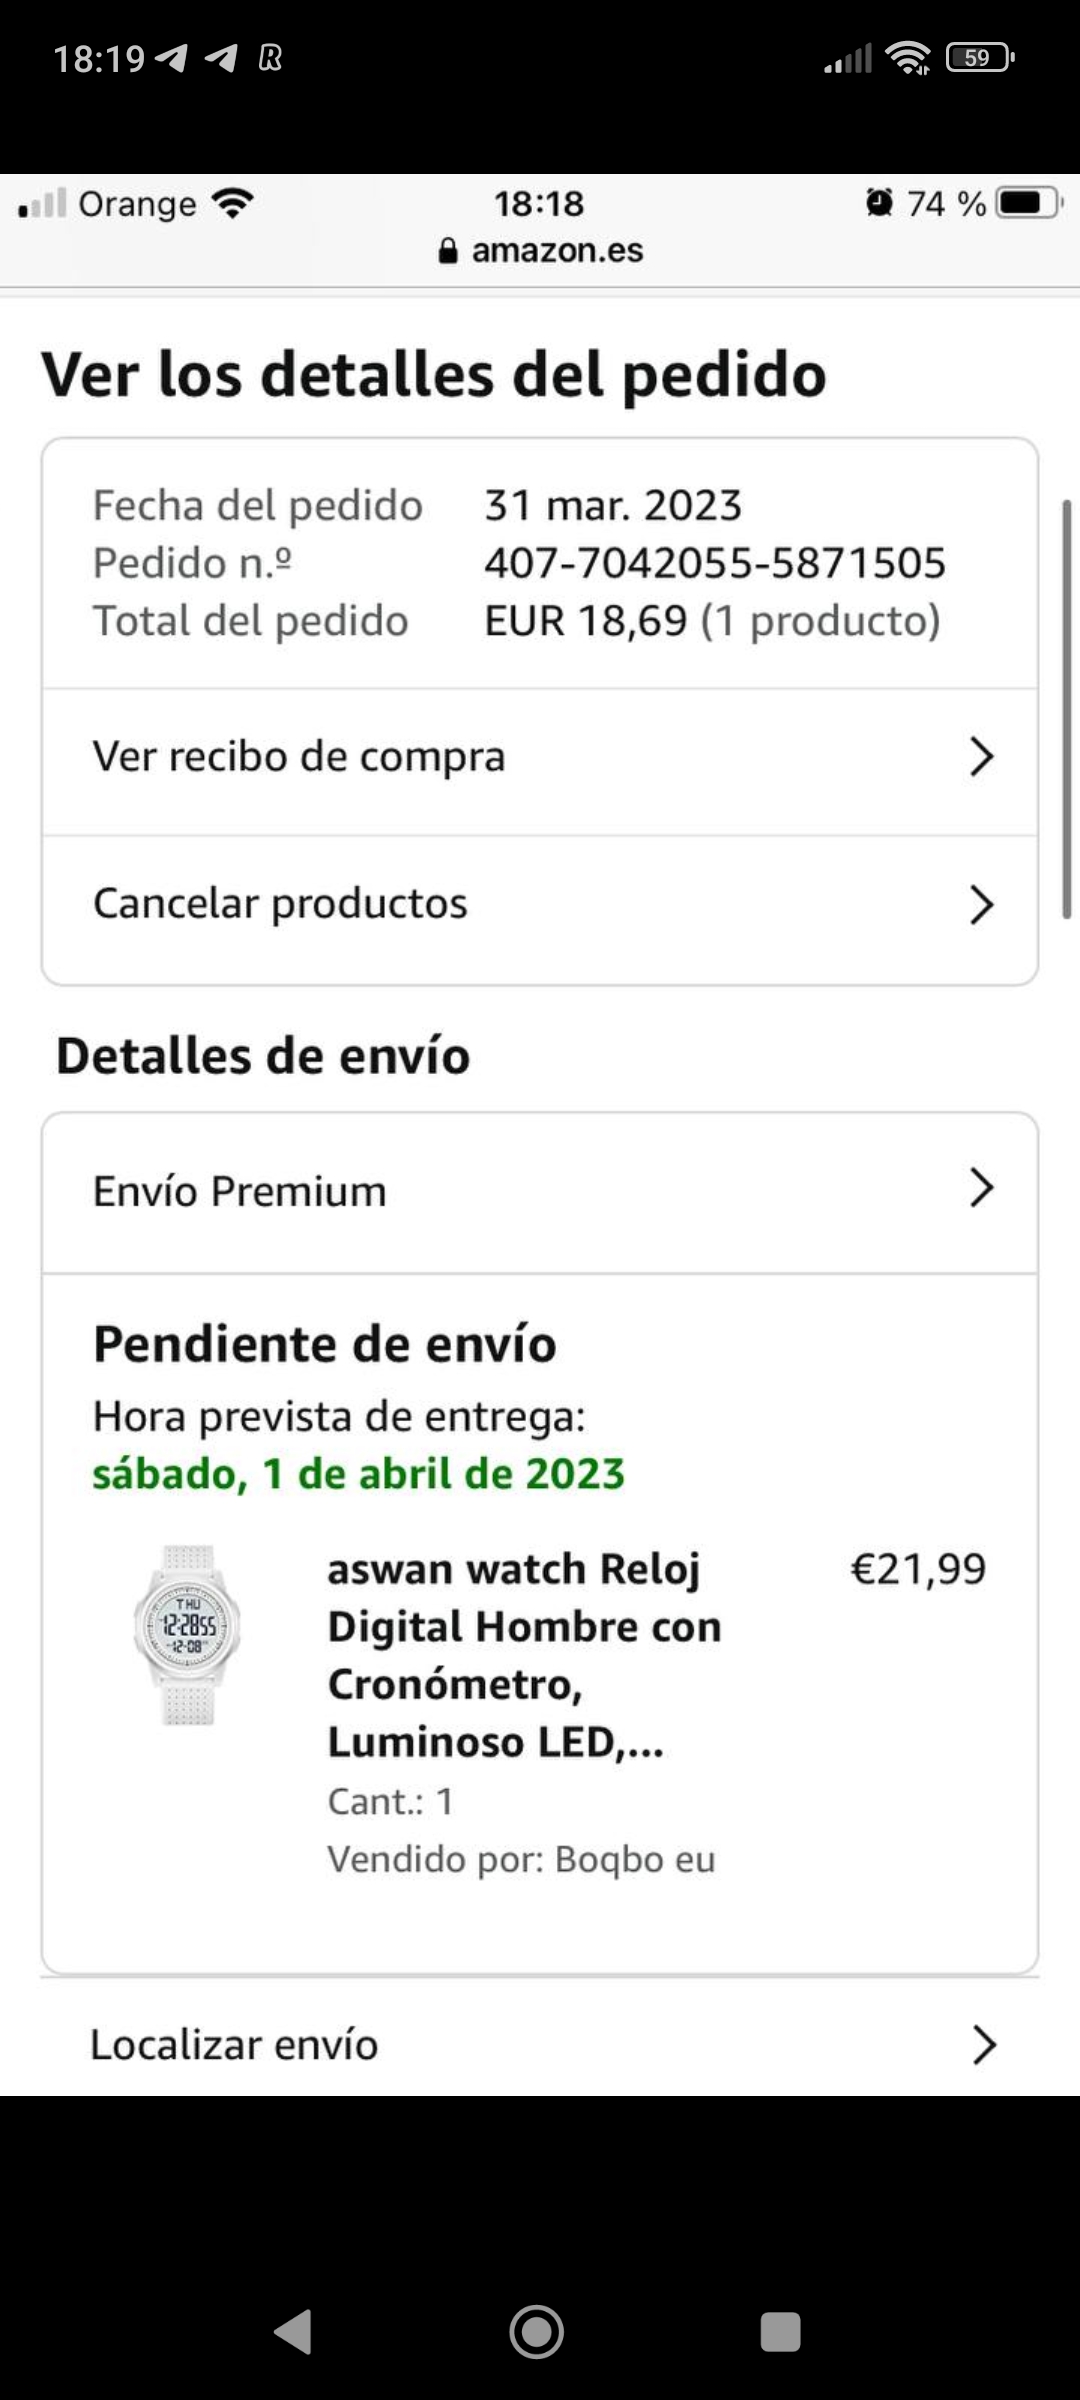Viewport: 1080px width, 2400px height.
Task: Select the Cancelar productos option
Action: point(280,904)
